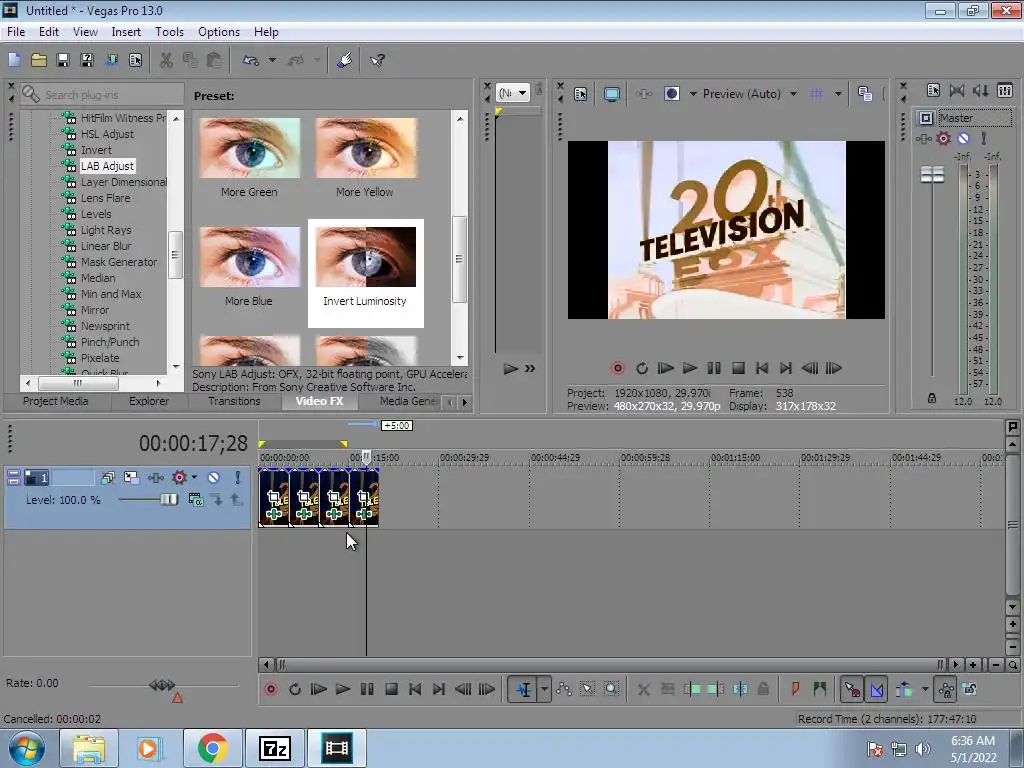Open the Tools menu
This screenshot has width=1024, height=768.
pos(169,32)
